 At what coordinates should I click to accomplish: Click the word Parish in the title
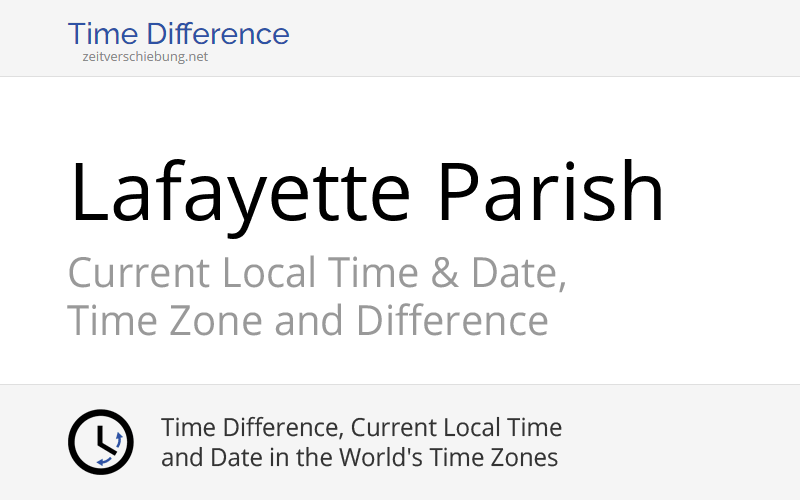tap(551, 191)
